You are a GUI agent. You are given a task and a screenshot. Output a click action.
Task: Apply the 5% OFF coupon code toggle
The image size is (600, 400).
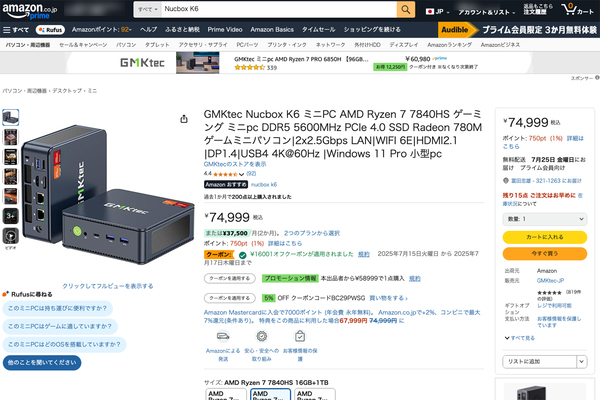pos(230,298)
